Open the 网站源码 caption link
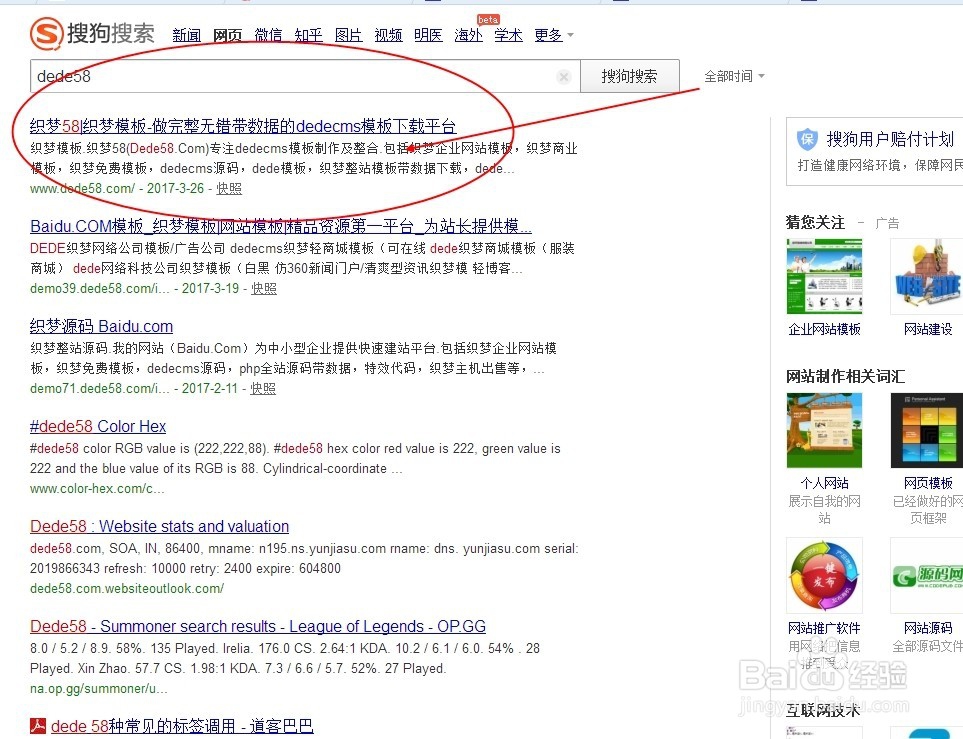Viewport: 963px width, 739px height. pyautogui.click(x=928, y=628)
